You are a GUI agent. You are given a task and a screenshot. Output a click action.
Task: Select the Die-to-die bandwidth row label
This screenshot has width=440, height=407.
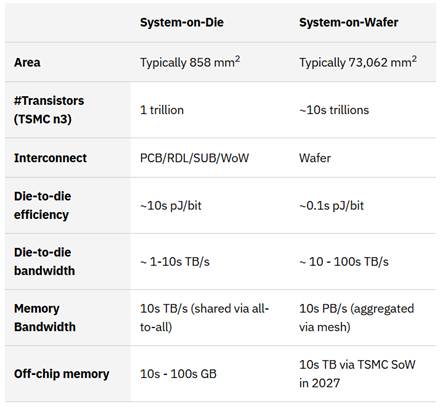pyautogui.click(x=44, y=261)
